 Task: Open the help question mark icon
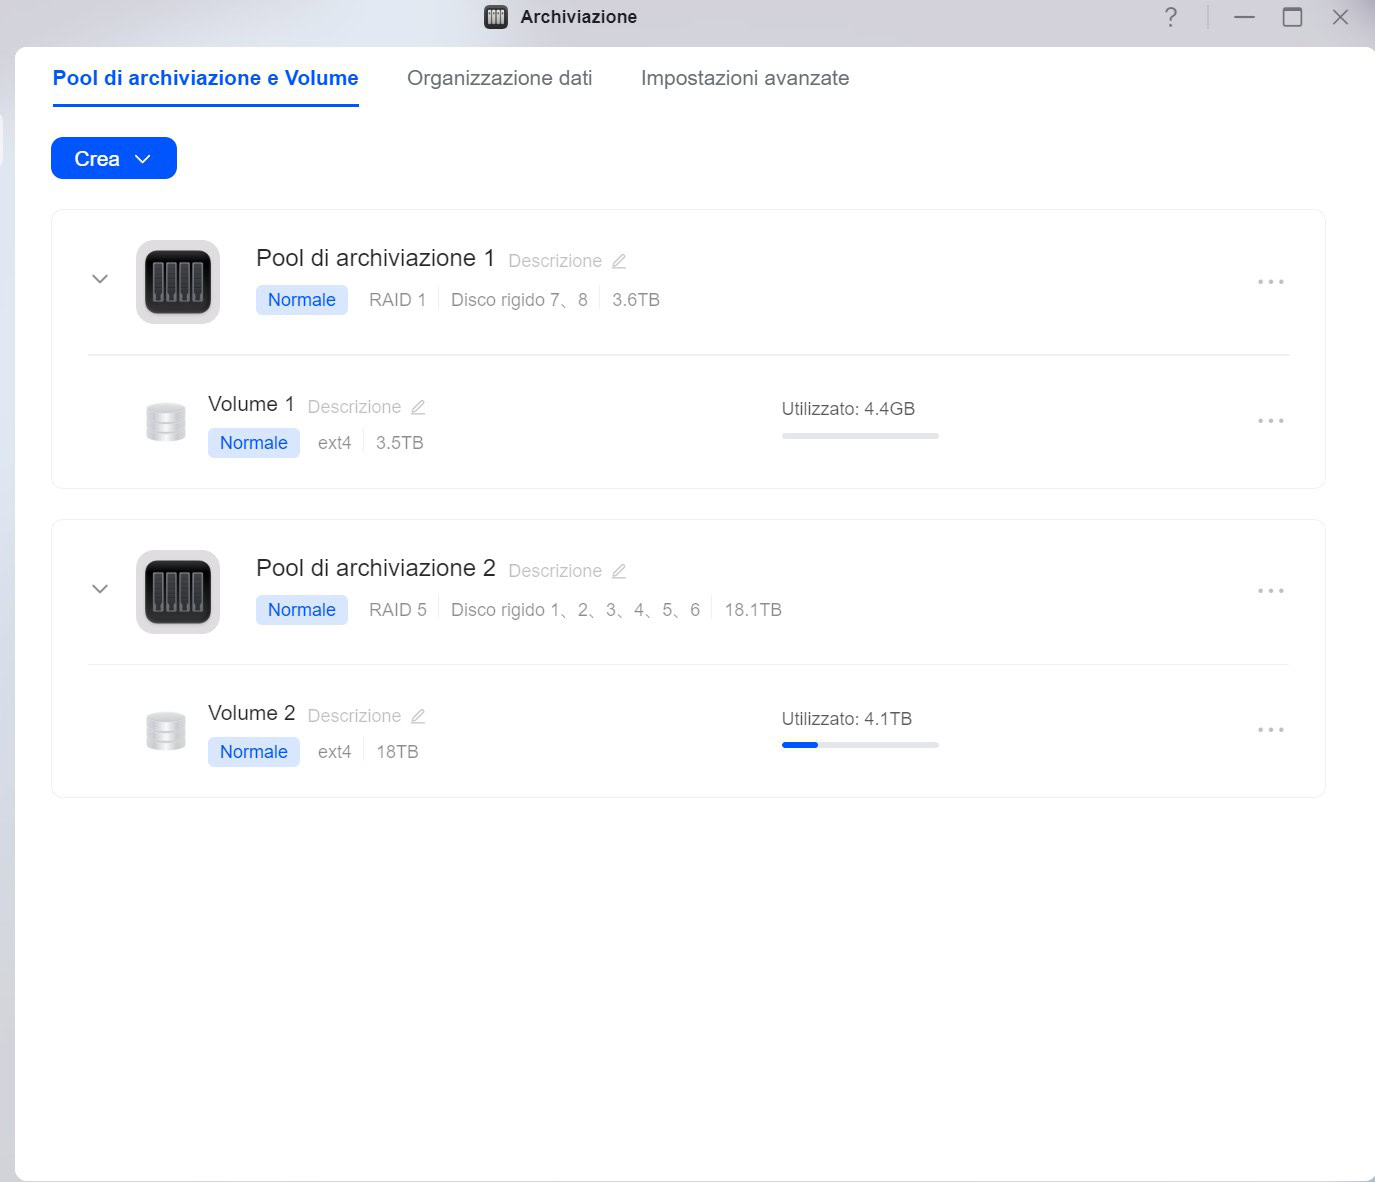coord(1170,17)
